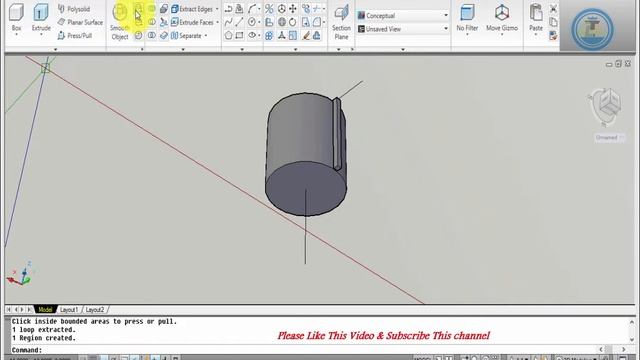
Task: Select the Intersect solids icon
Action: pyautogui.click(x=151, y=36)
